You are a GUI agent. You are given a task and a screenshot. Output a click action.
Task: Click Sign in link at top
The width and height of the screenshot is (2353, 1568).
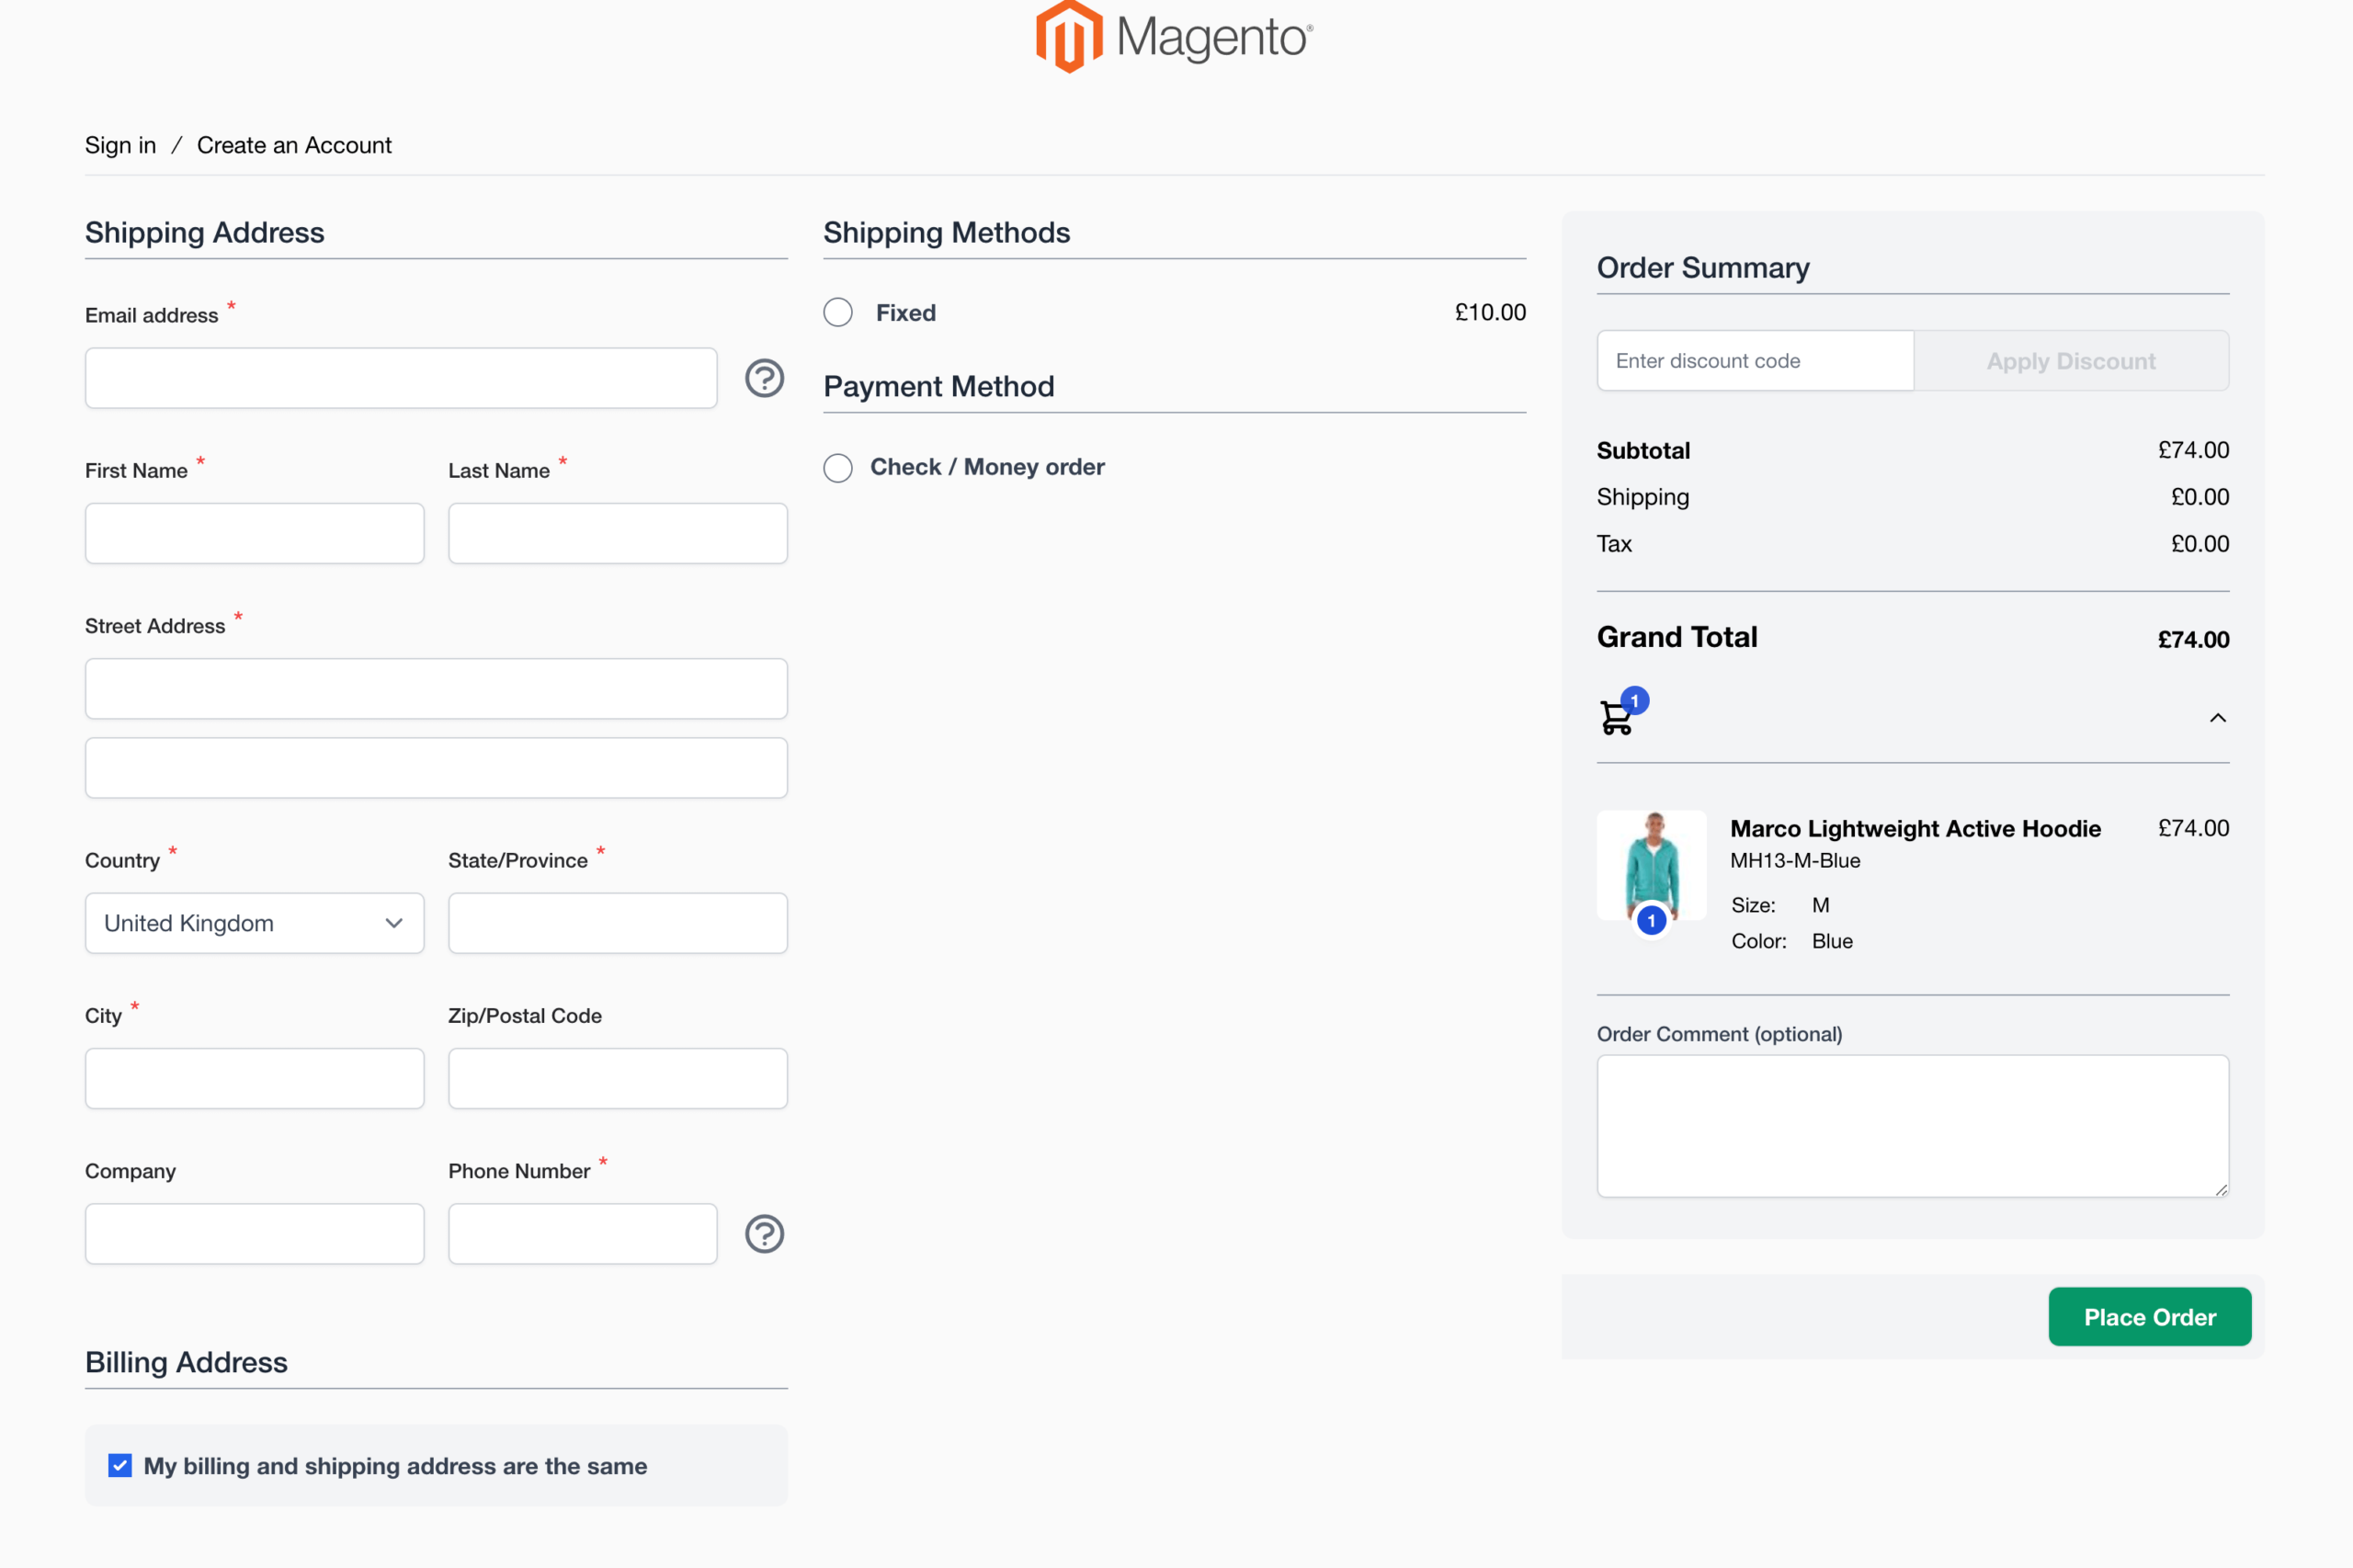pyautogui.click(x=120, y=143)
